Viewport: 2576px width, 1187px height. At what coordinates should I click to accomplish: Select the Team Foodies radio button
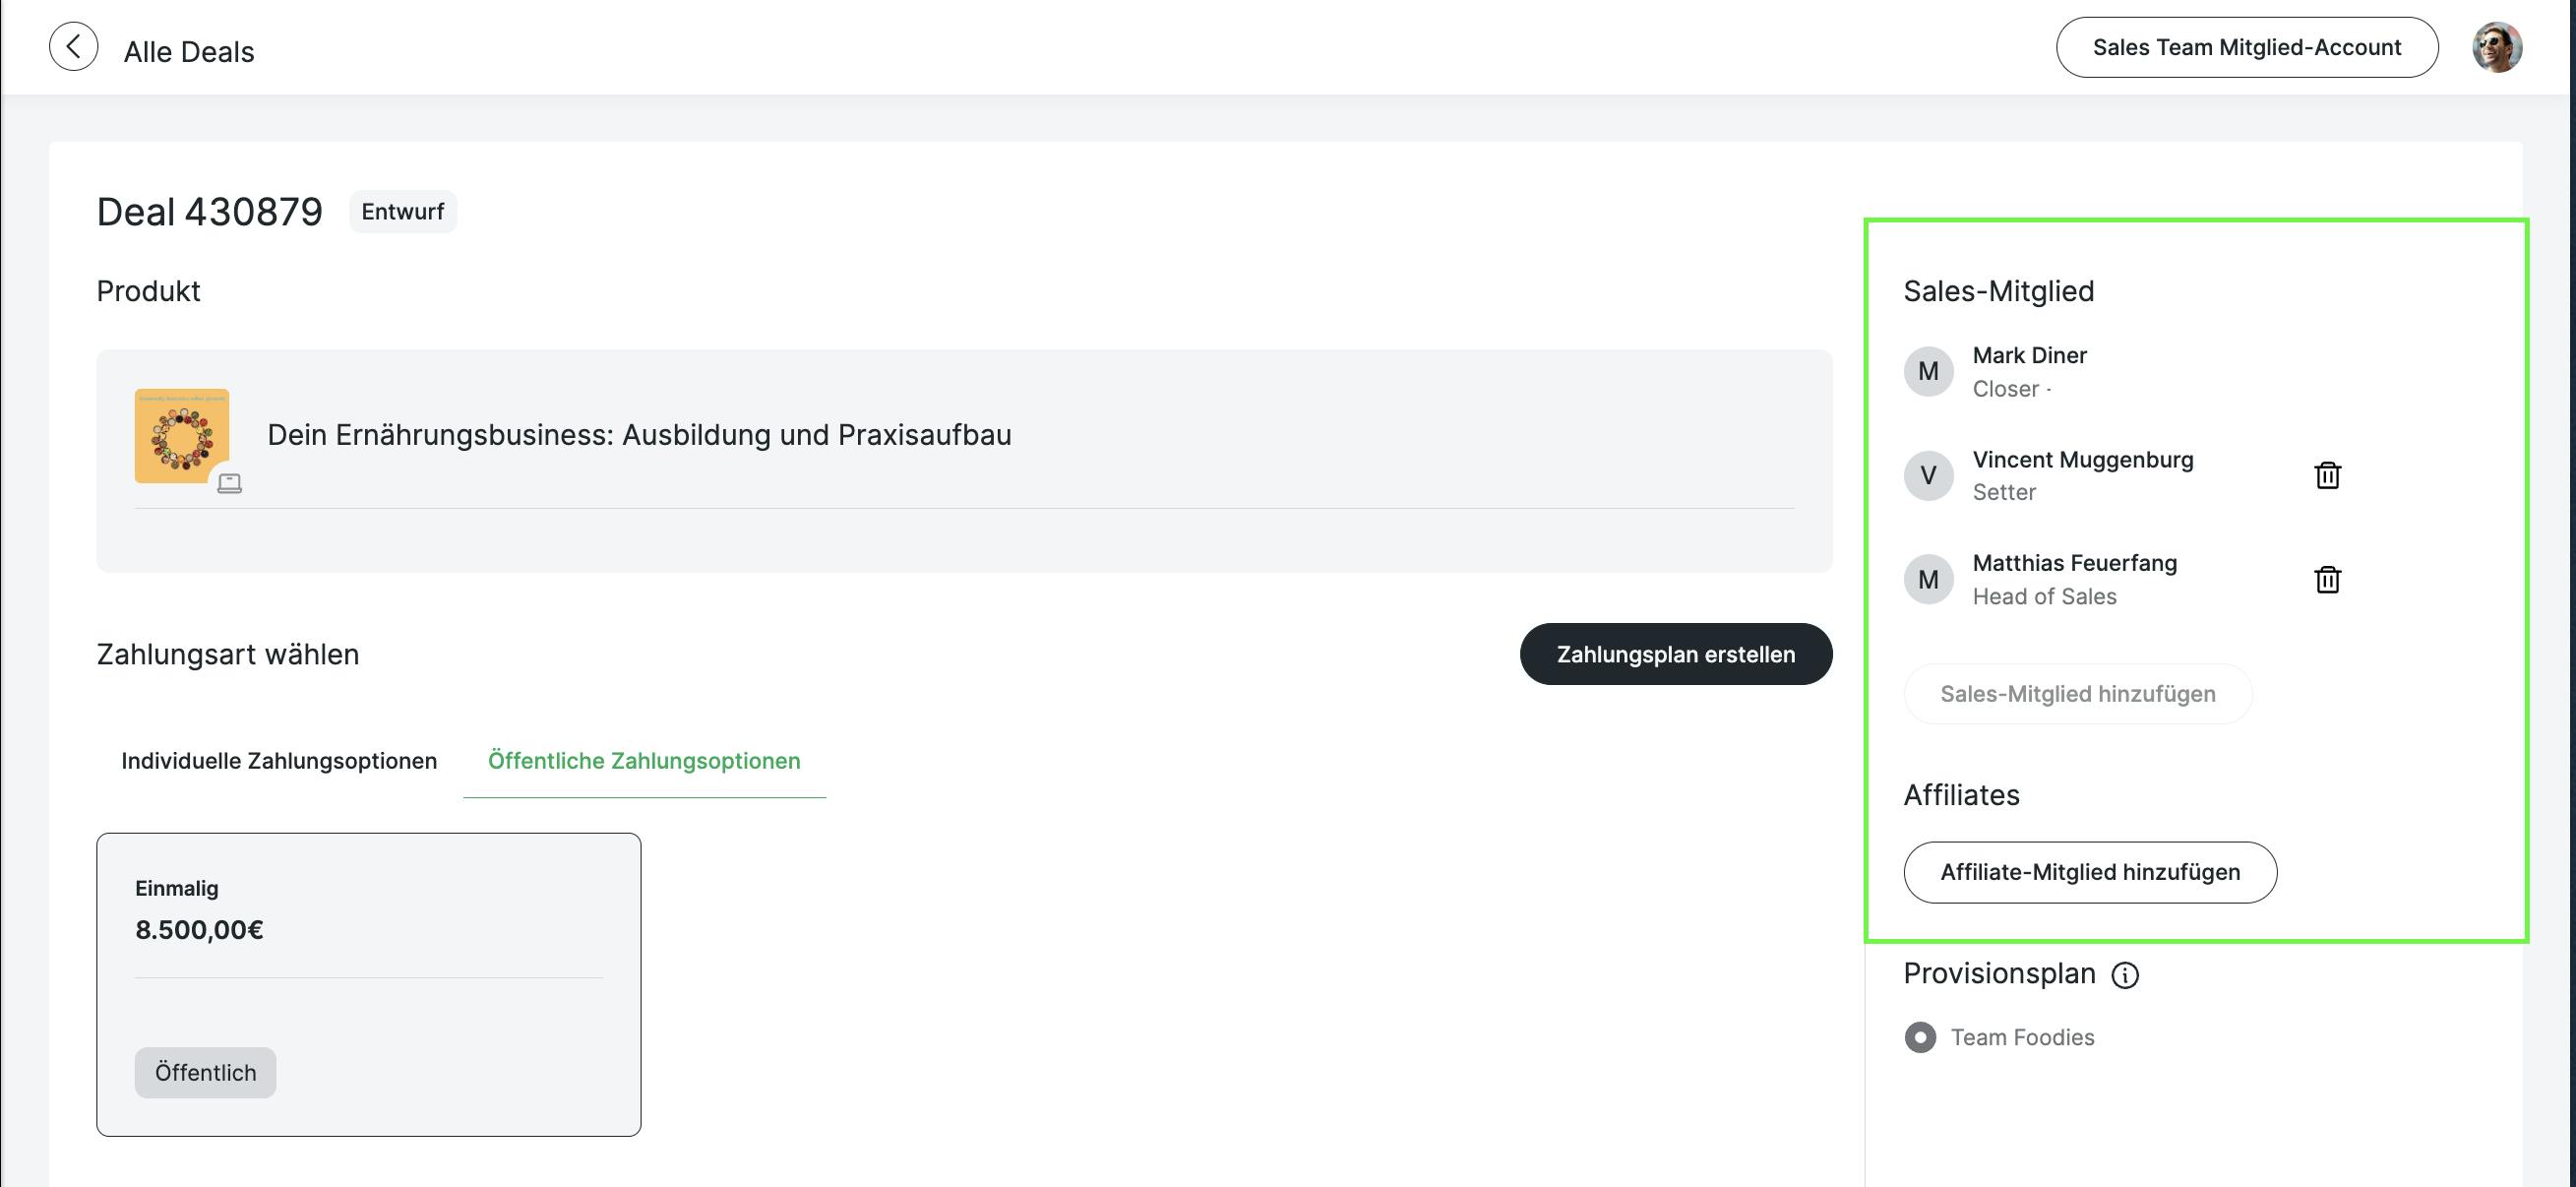1919,1037
